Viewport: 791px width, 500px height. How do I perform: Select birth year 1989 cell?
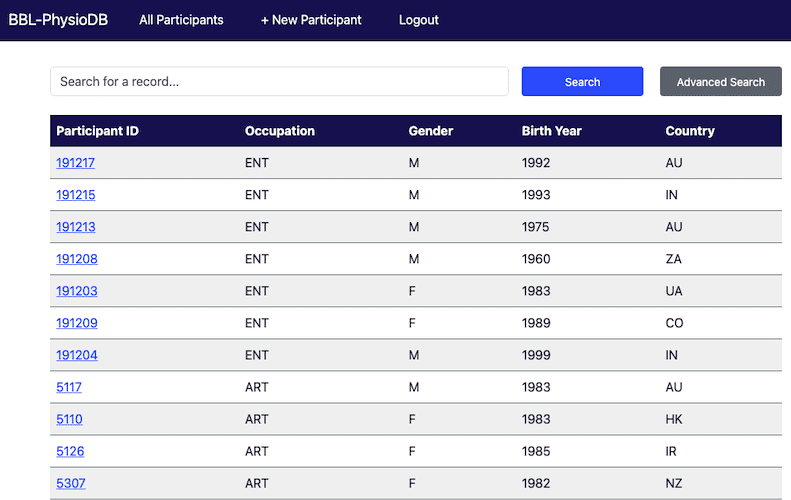[x=536, y=323]
